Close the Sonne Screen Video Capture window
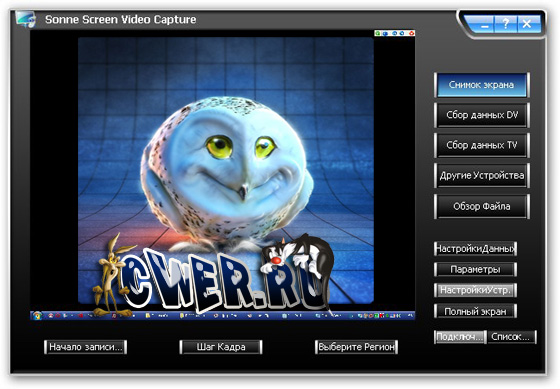The height and width of the screenshot is (389, 560). point(528,24)
